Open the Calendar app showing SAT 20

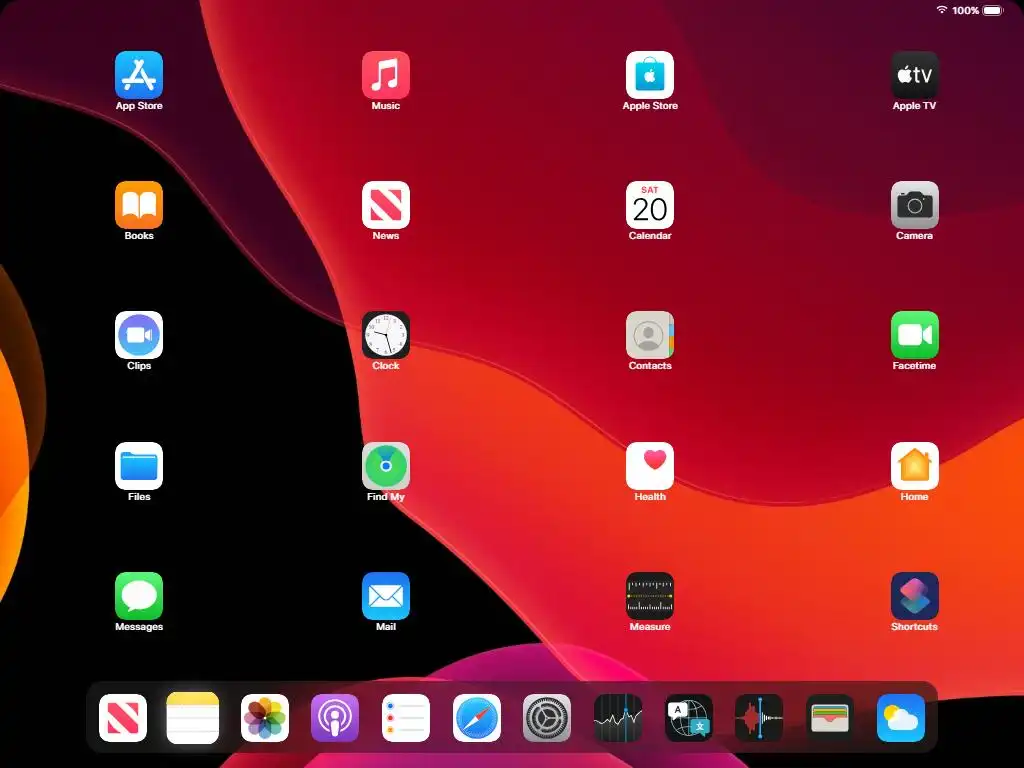[650, 205]
